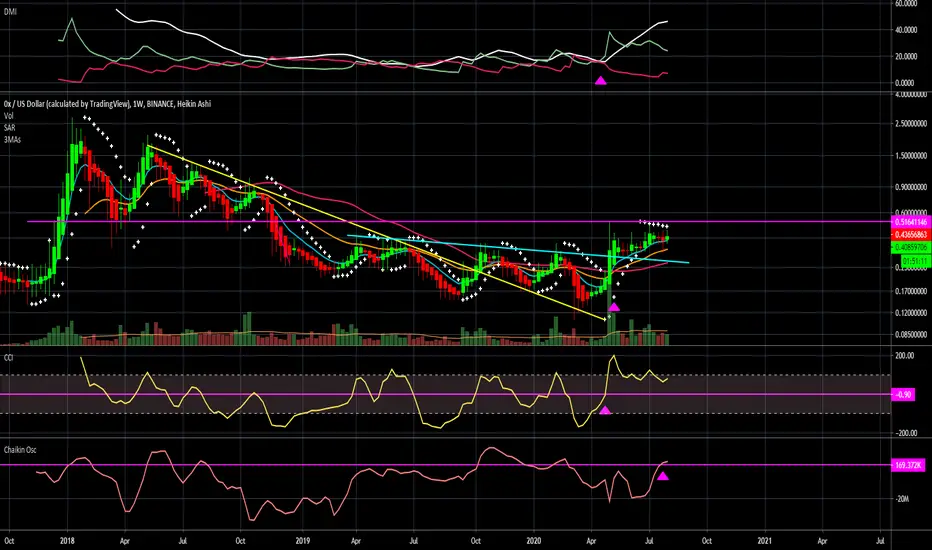The image size is (932, 550).
Task: Click the 200.00 CCI scale value
Action: point(905,356)
